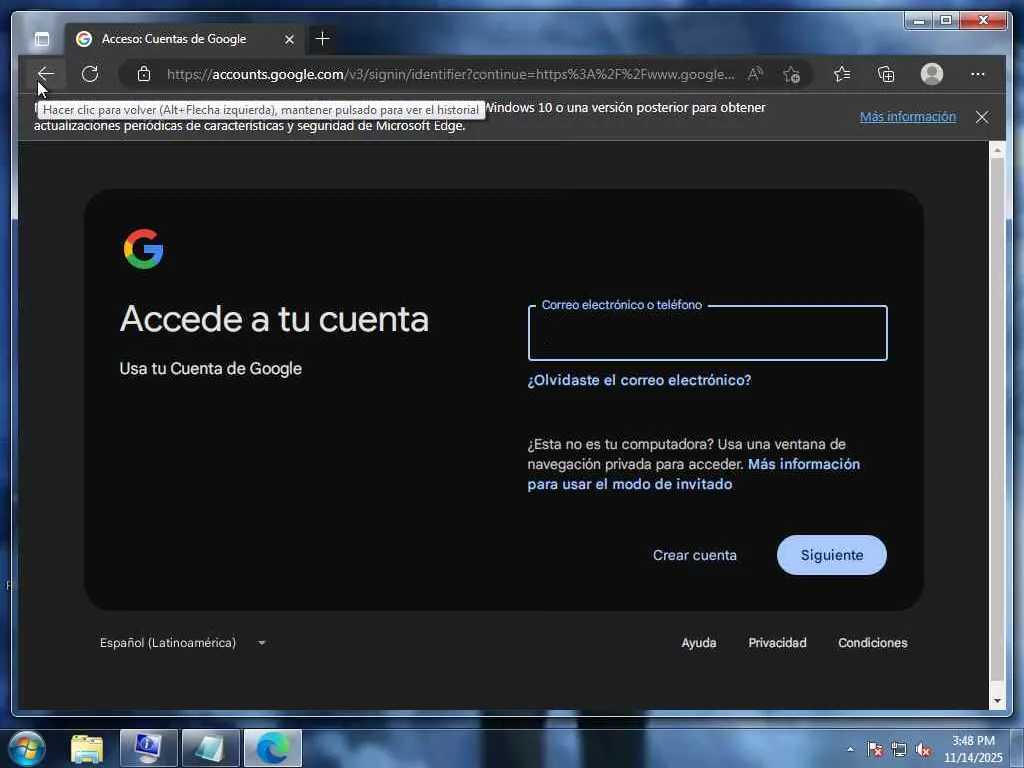Click the scrollbar up arrow
Image resolution: width=1024 pixels, height=768 pixels.
point(997,150)
